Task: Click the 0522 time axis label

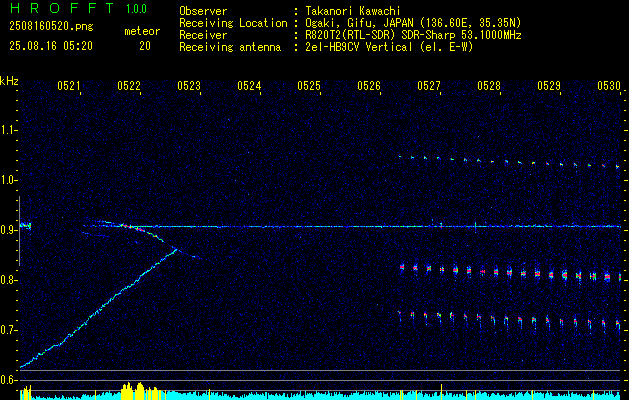Action: point(129,85)
